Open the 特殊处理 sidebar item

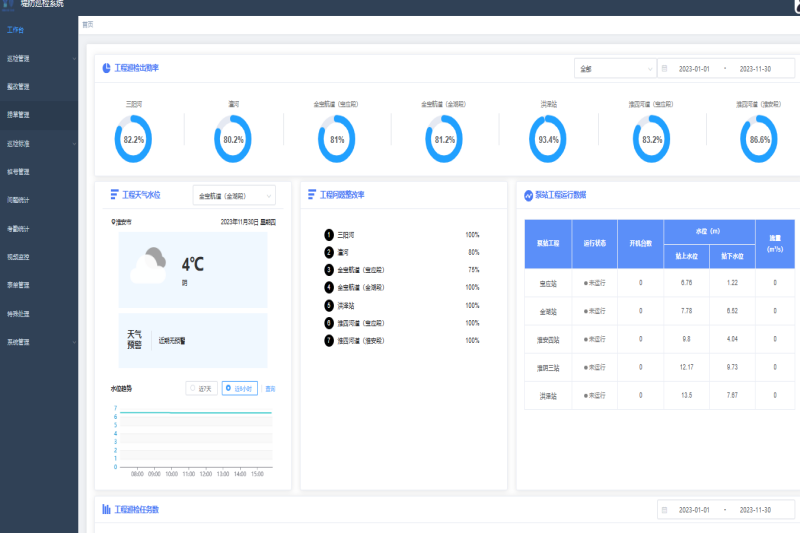[39, 314]
